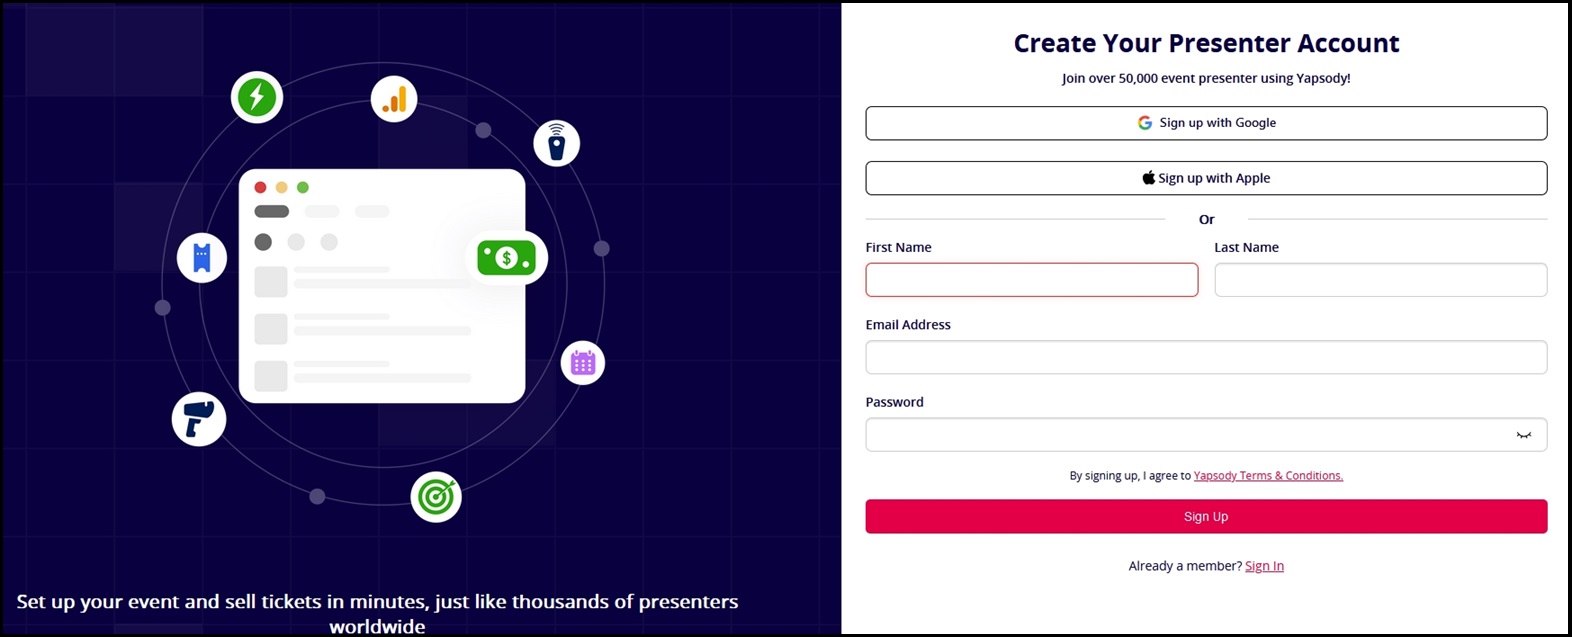Select the wireless remote scanner icon
Screen dimensions: 1572x637
(x=557, y=143)
